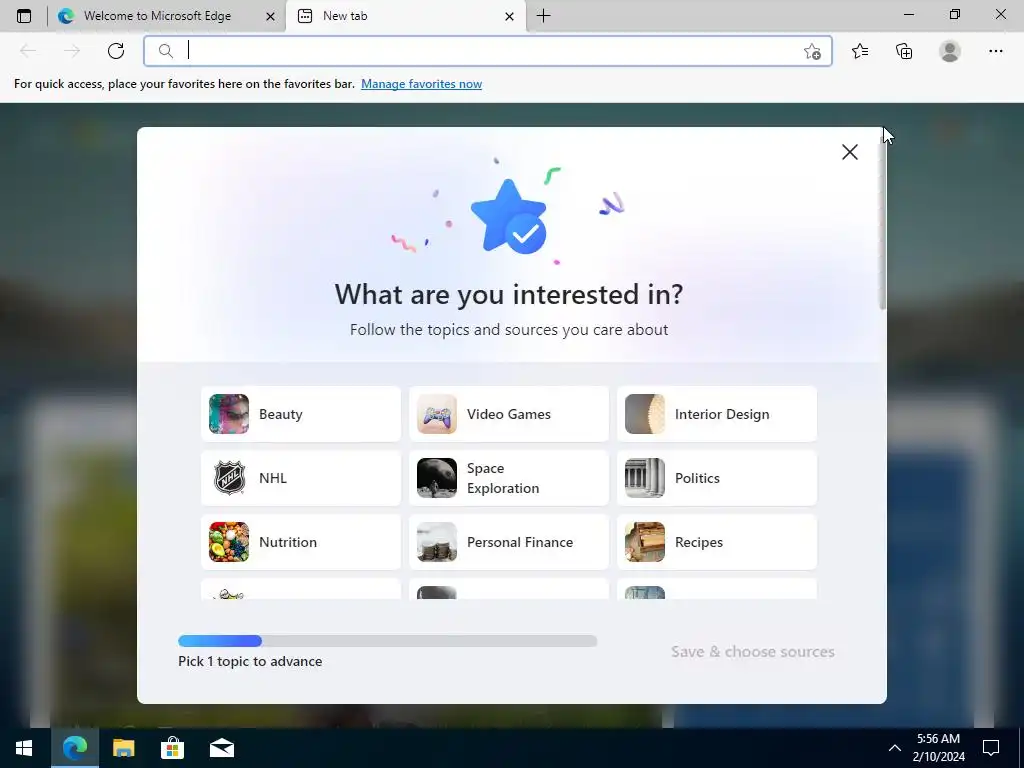Click the blue star badge illustration
The height and width of the screenshot is (768, 1024).
(508, 217)
